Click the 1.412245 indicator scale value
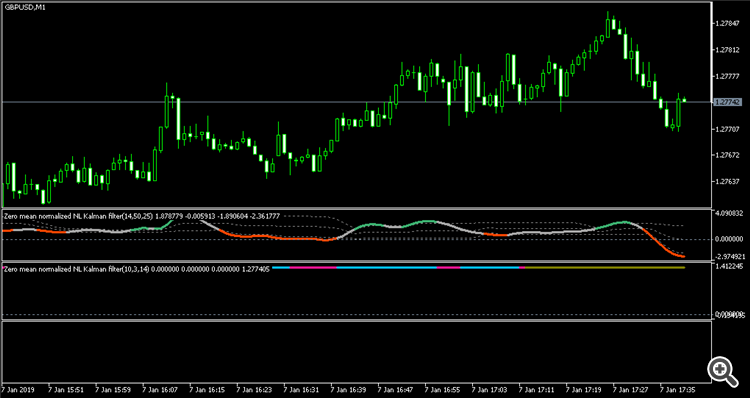Screen dimensions: 750x398 coord(730,266)
